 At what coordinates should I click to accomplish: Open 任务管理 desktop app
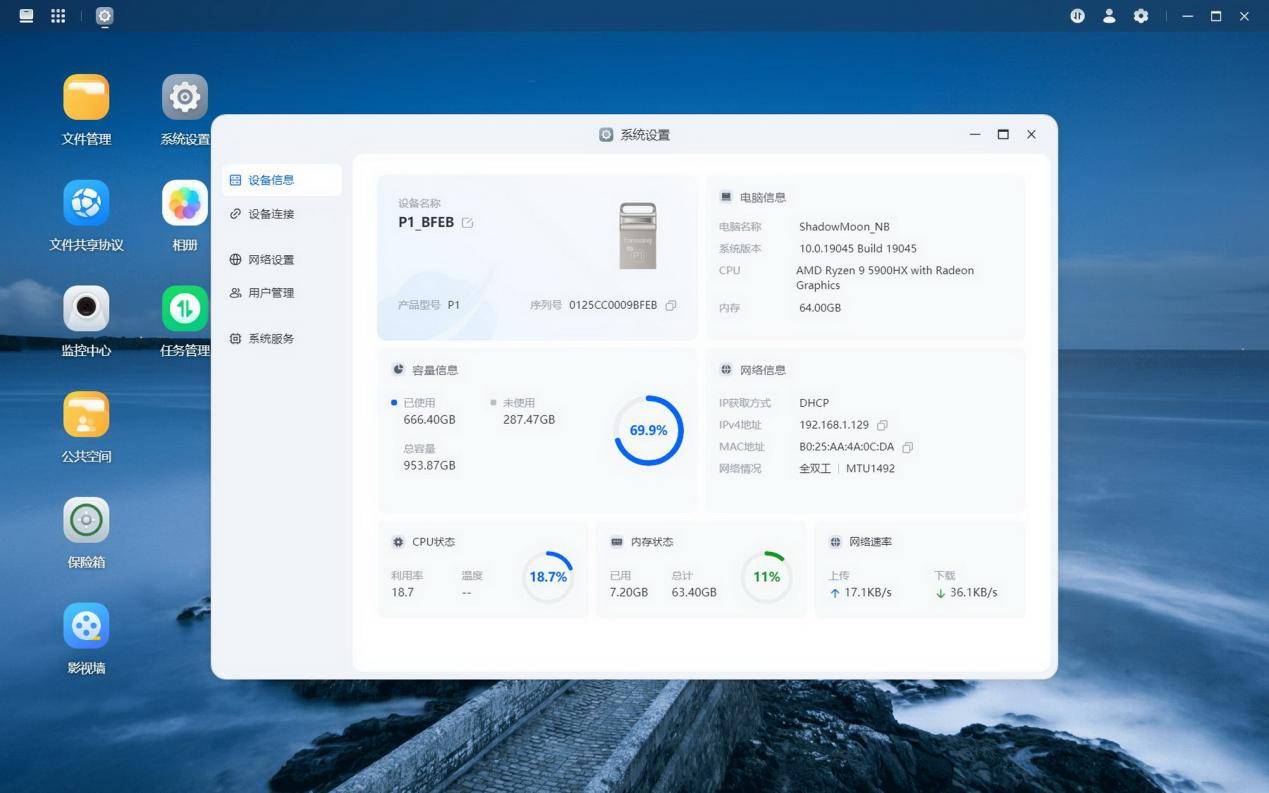click(185, 309)
